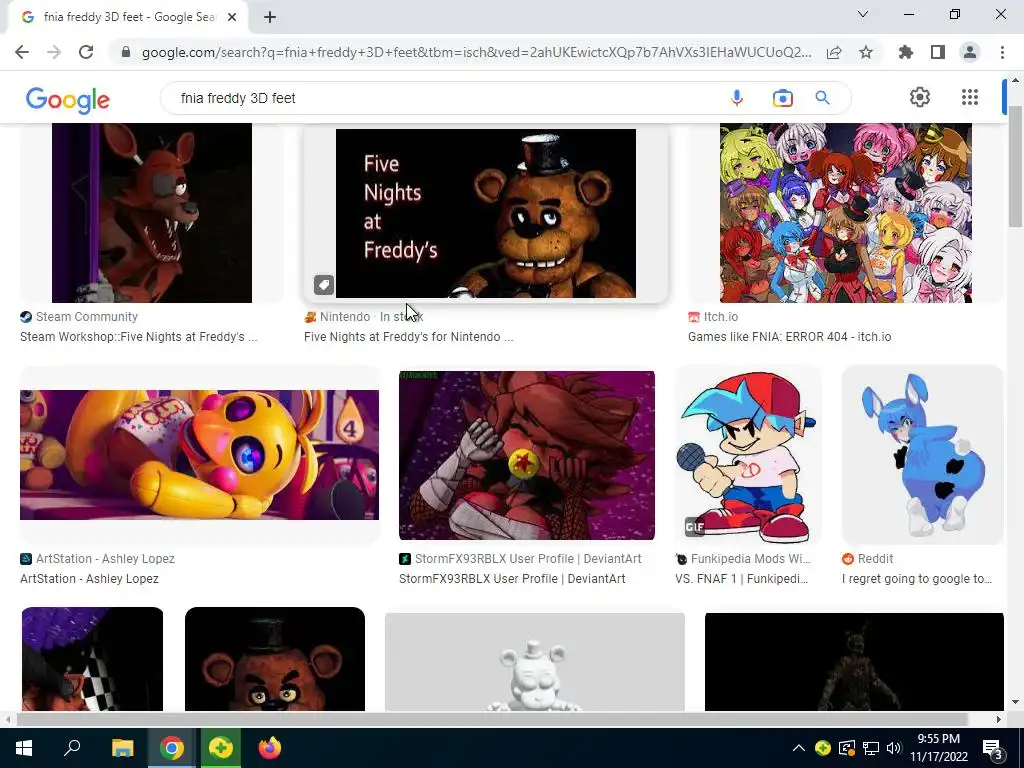Open the Google apps grid
The width and height of the screenshot is (1024, 768).
[x=970, y=97]
